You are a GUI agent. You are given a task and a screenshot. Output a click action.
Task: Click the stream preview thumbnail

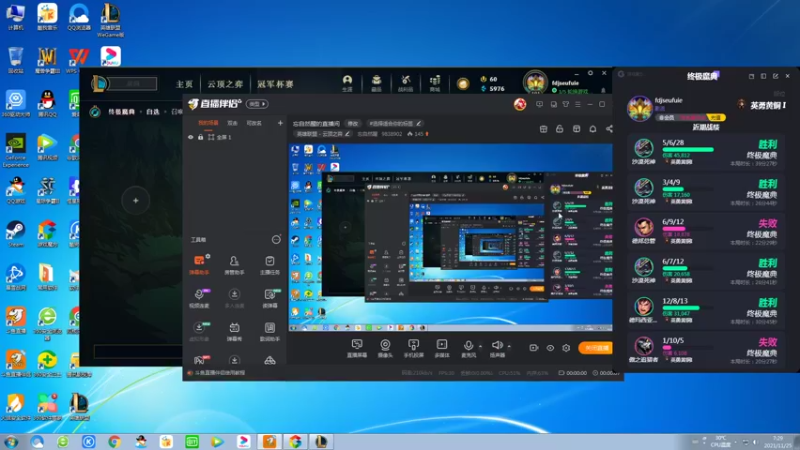451,238
